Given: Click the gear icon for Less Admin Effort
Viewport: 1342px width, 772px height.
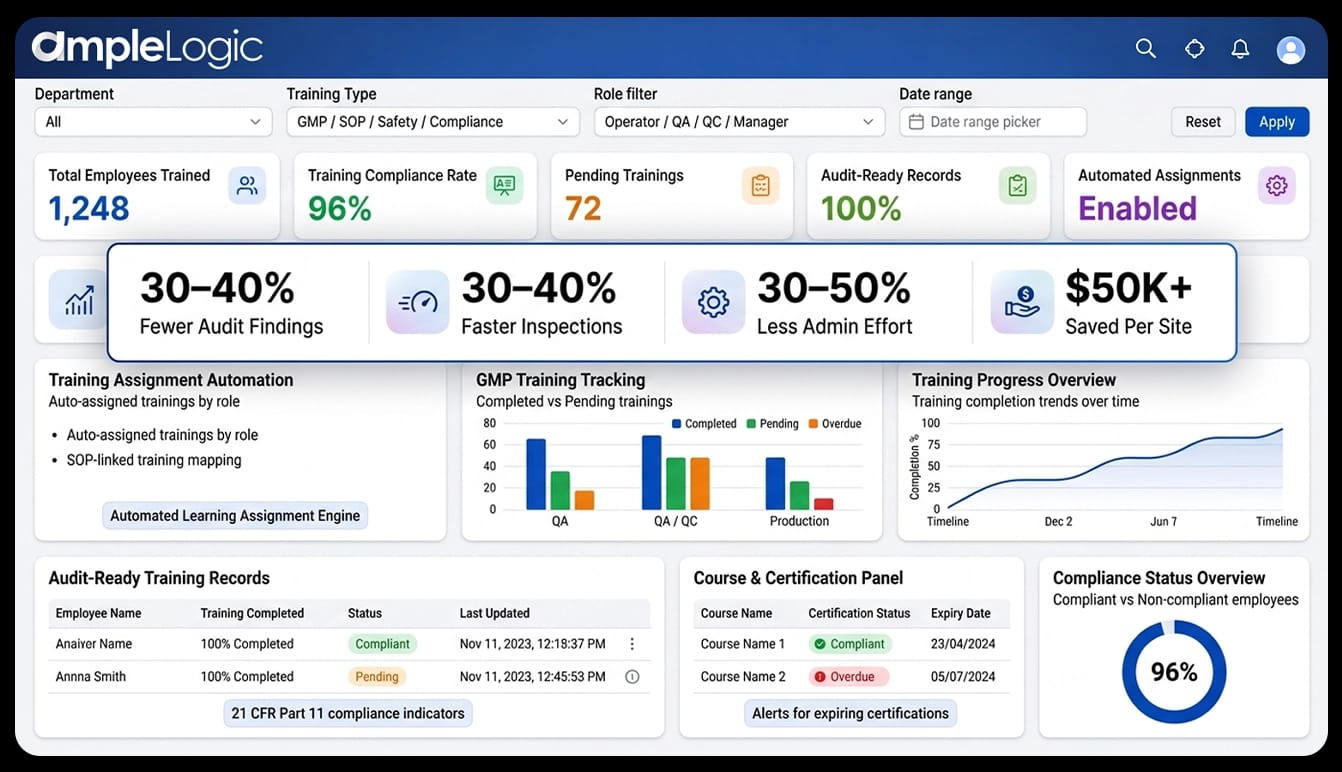Looking at the screenshot, I should pyautogui.click(x=713, y=302).
